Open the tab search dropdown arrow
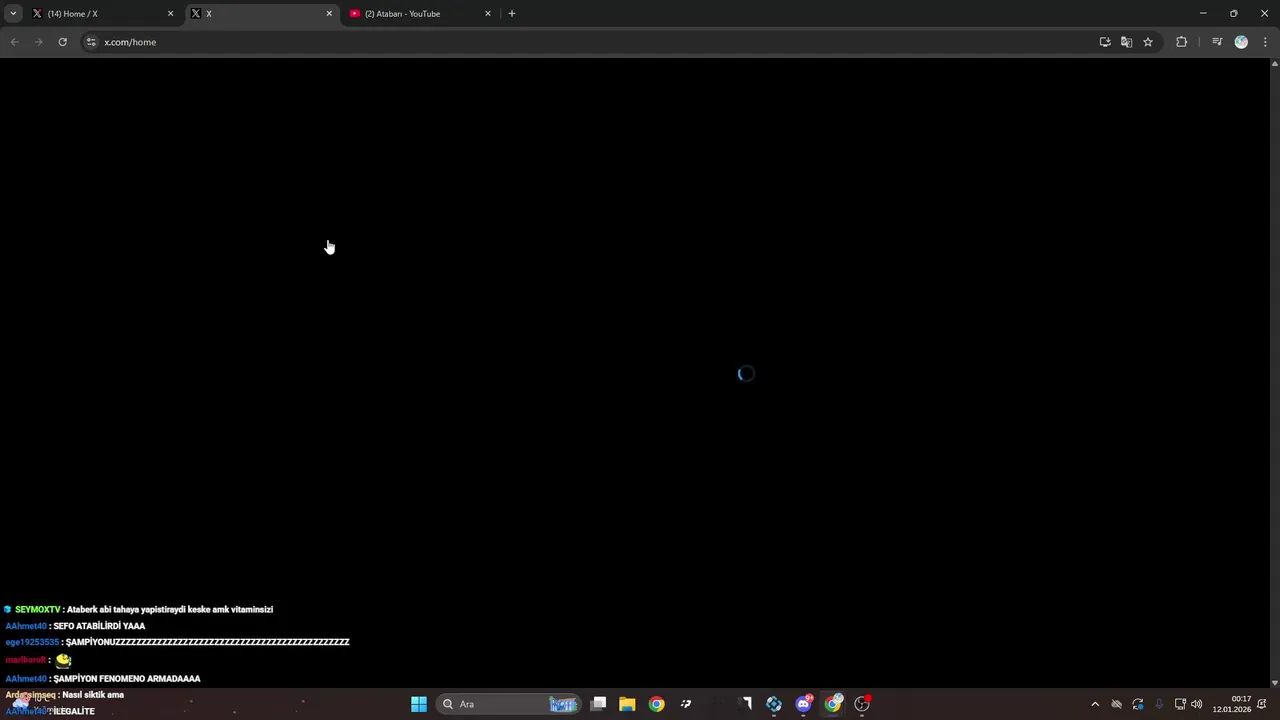 13,14
